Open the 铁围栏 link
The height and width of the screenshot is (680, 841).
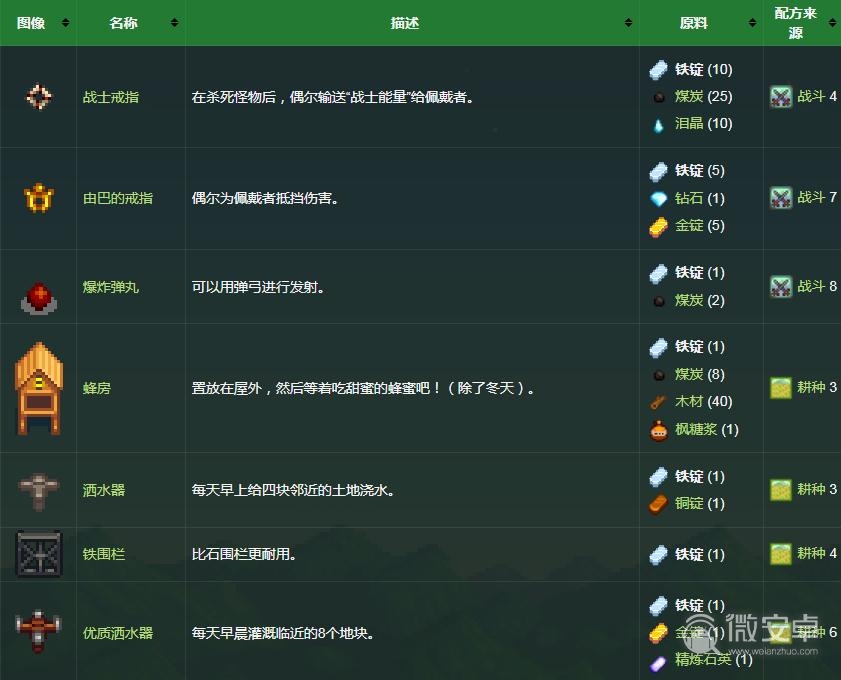tap(104, 554)
